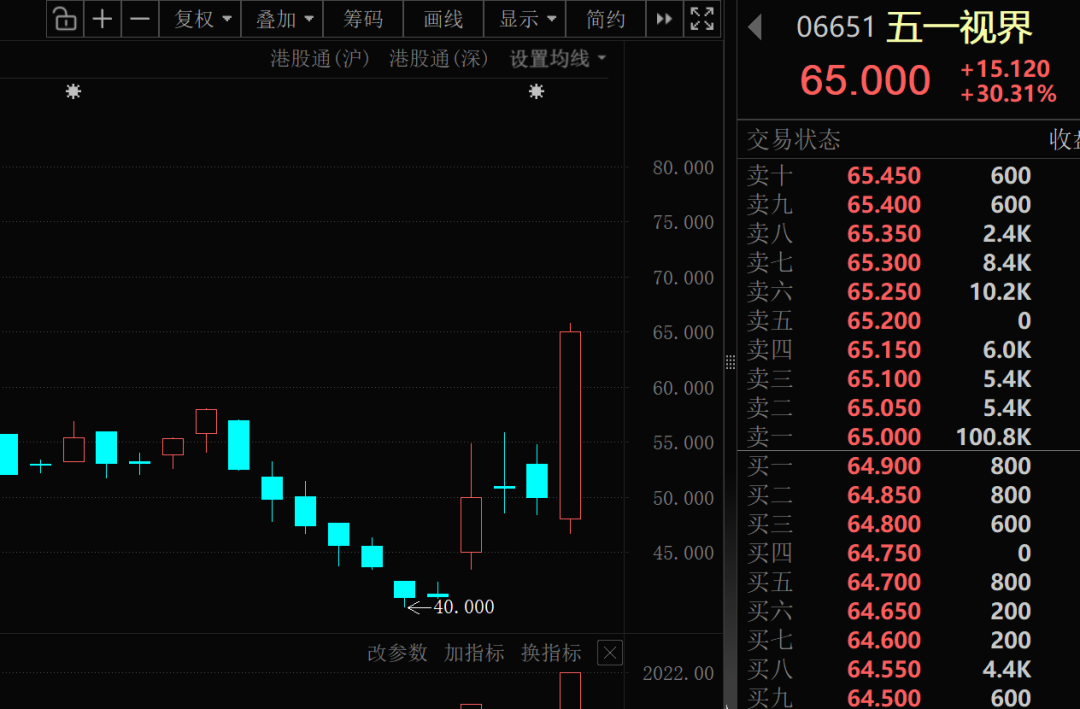This screenshot has width=1080, height=709.
Task: Click 加指标 to add indicator
Action: click(475, 653)
